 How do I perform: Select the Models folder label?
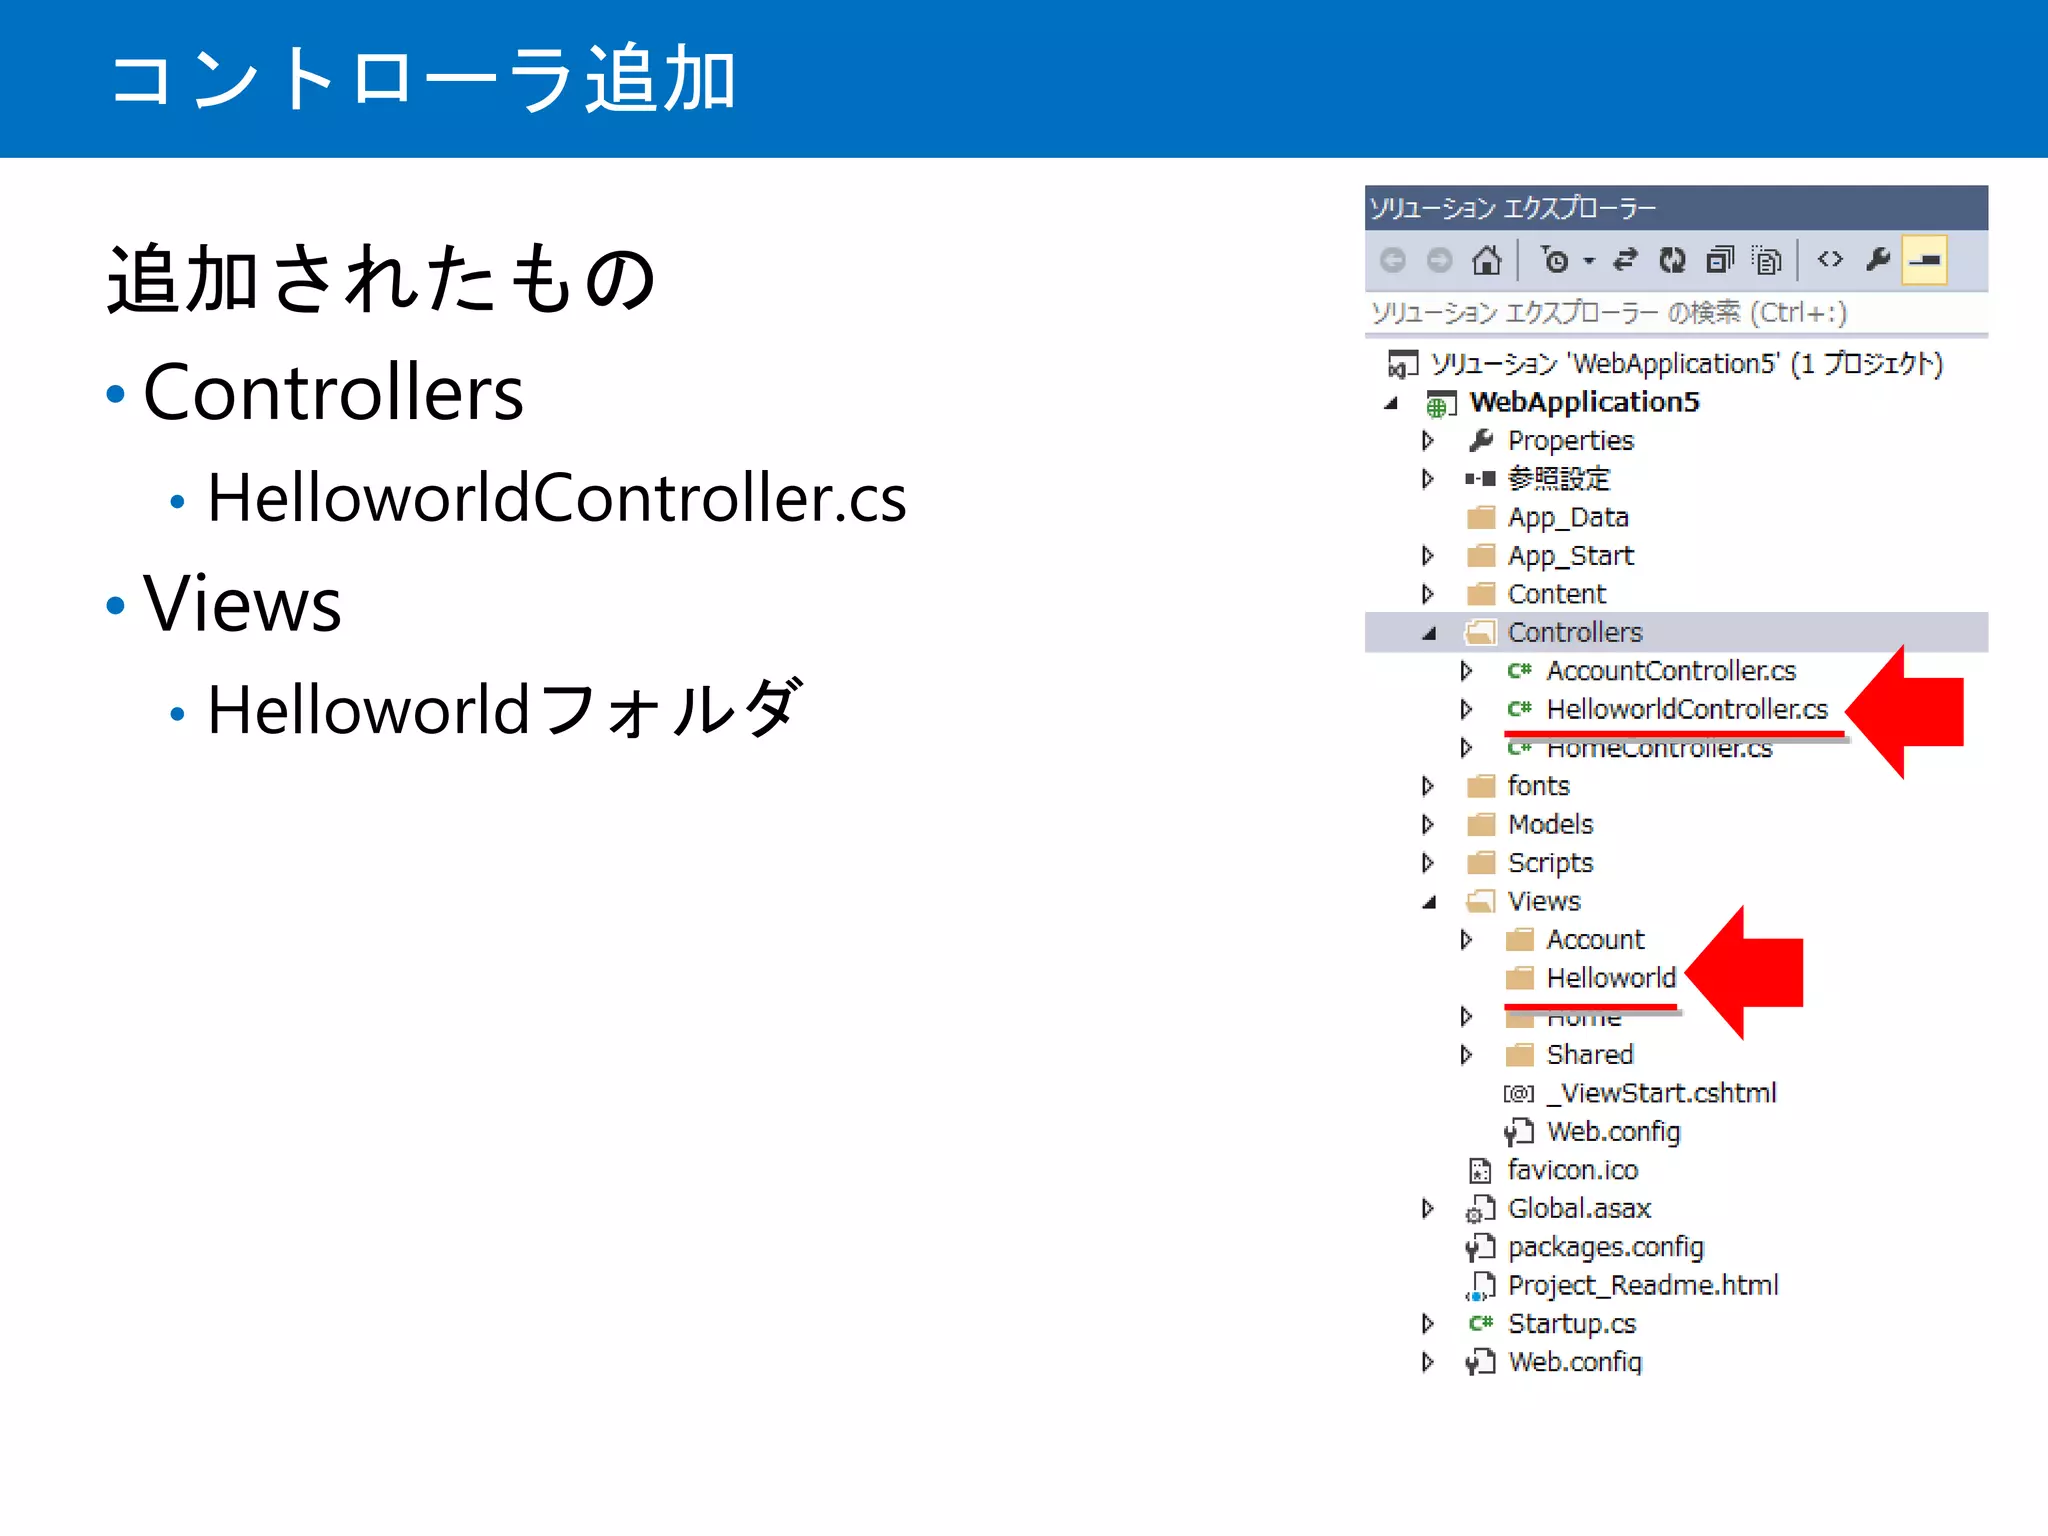coord(1551,824)
